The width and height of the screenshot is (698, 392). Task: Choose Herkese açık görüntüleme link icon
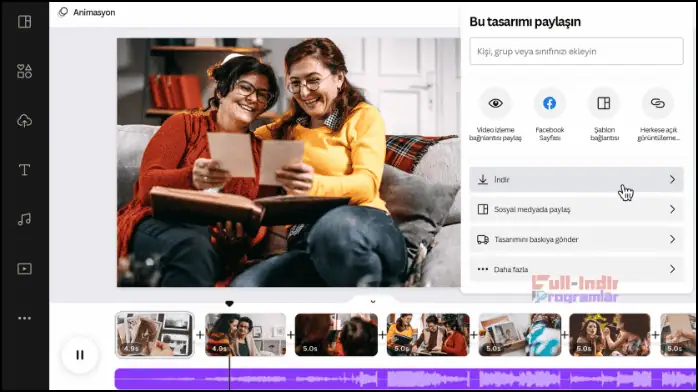click(658, 103)
